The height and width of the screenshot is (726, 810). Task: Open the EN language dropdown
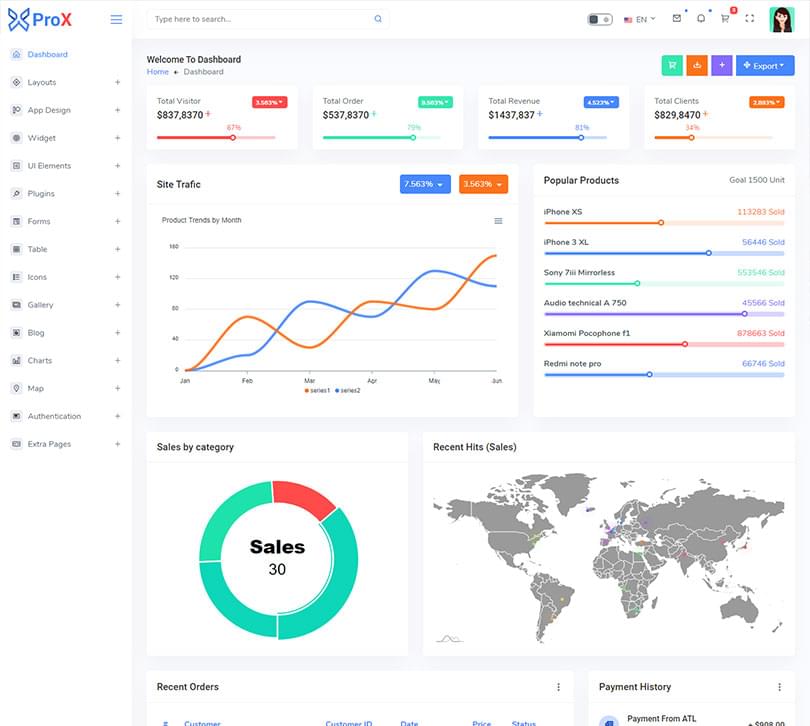pos(639,19)
